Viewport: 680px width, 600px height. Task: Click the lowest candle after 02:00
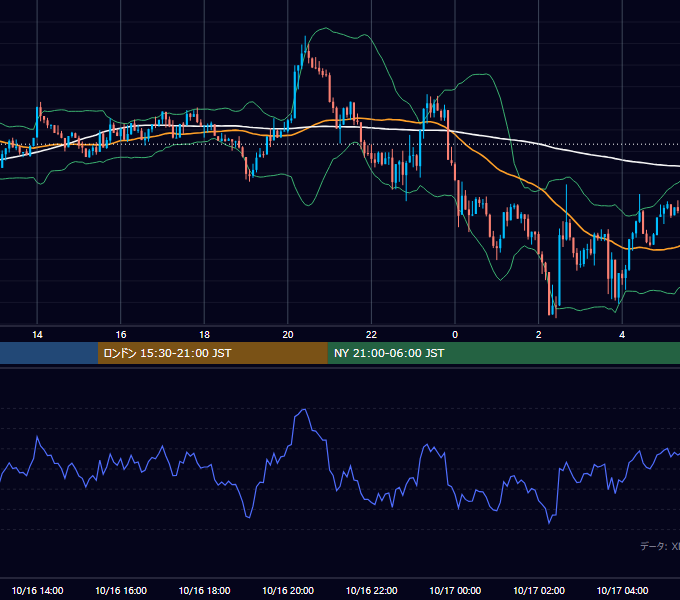(x=556, y=307)
